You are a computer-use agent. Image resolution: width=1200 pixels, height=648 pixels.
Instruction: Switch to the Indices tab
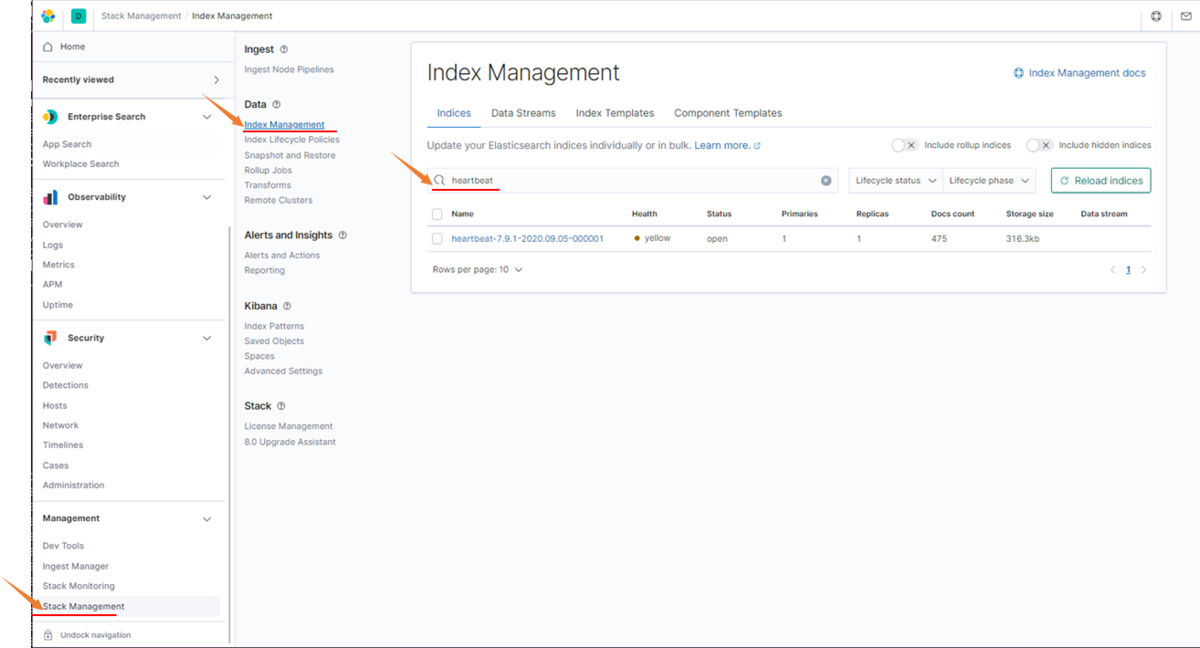click(x=454, y=113)
